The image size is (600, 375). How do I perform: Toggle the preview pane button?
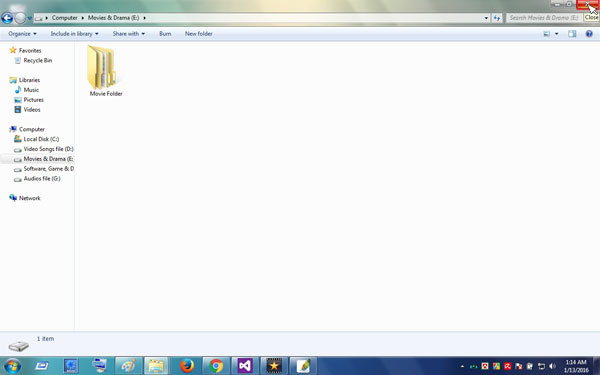pos(572,34)
